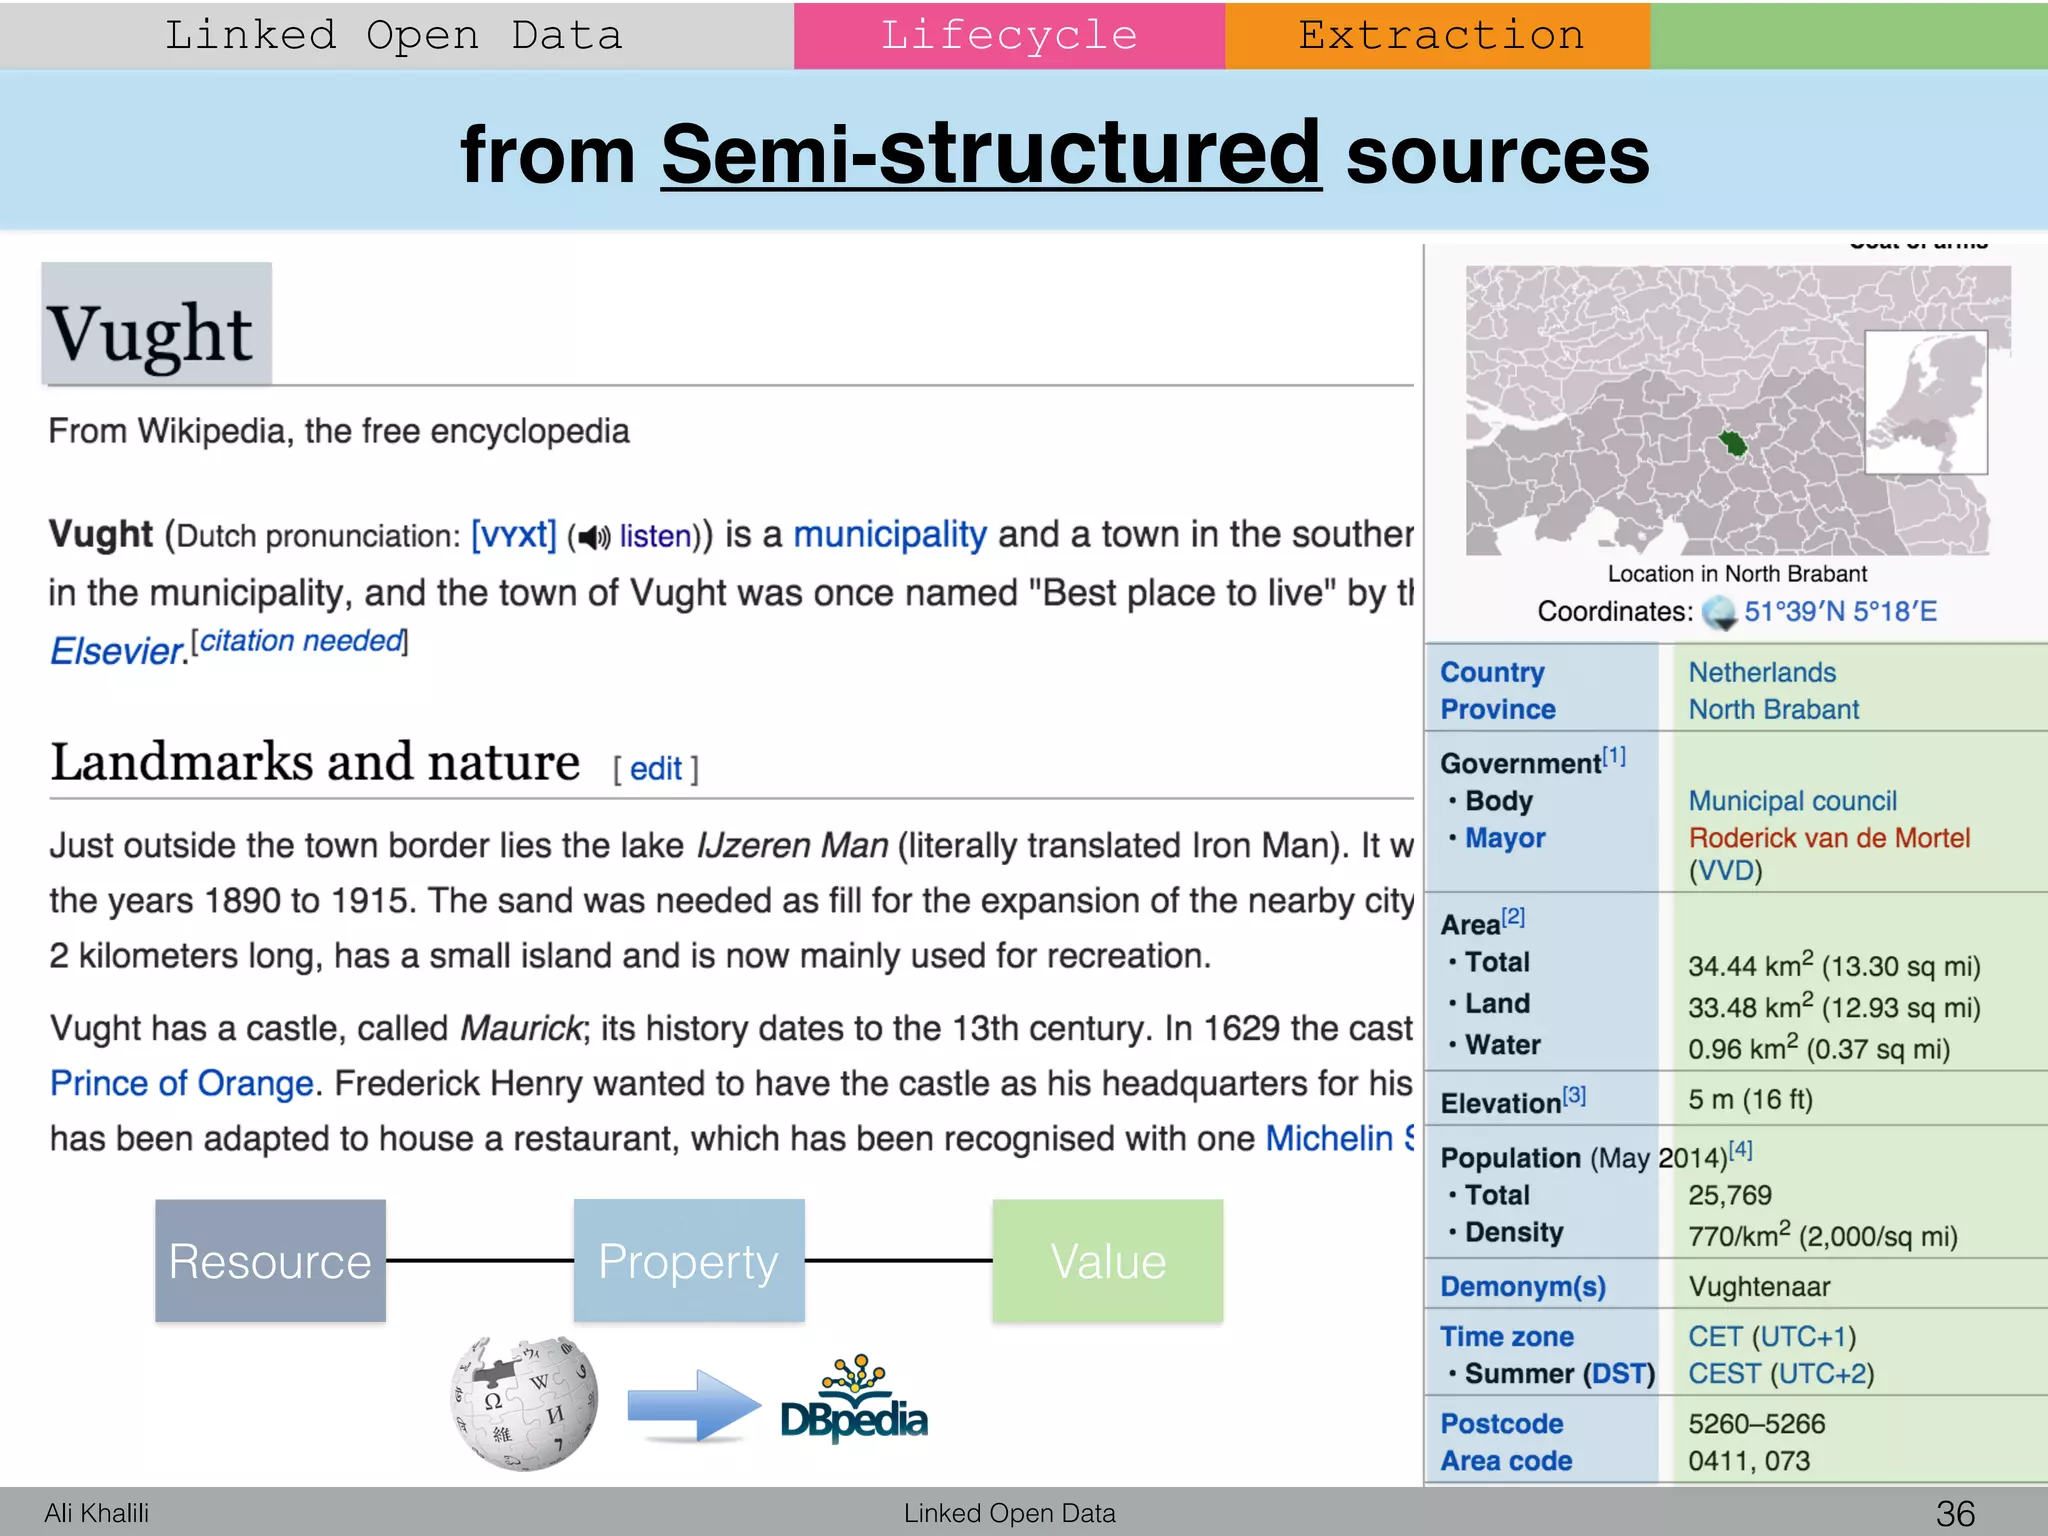Screen dimensions: 2048x1536
Task: Select the Lifecycle tab
Action: pyautogui.click(x=1008, y=36)
